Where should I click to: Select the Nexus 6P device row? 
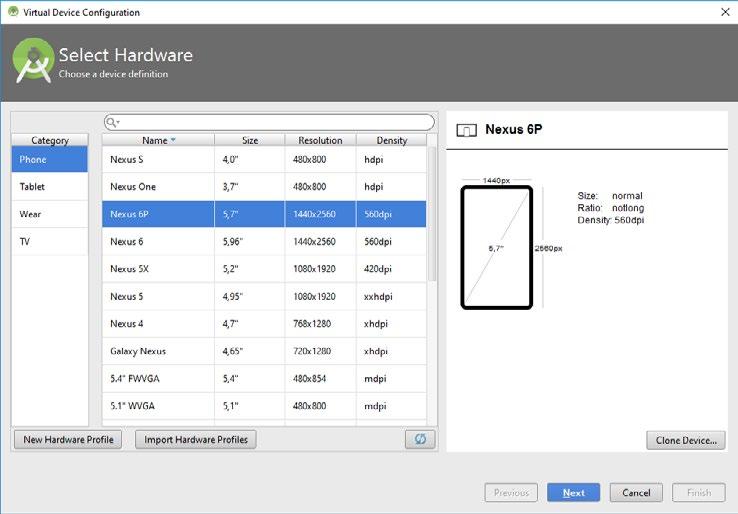[x=264, y=214]
